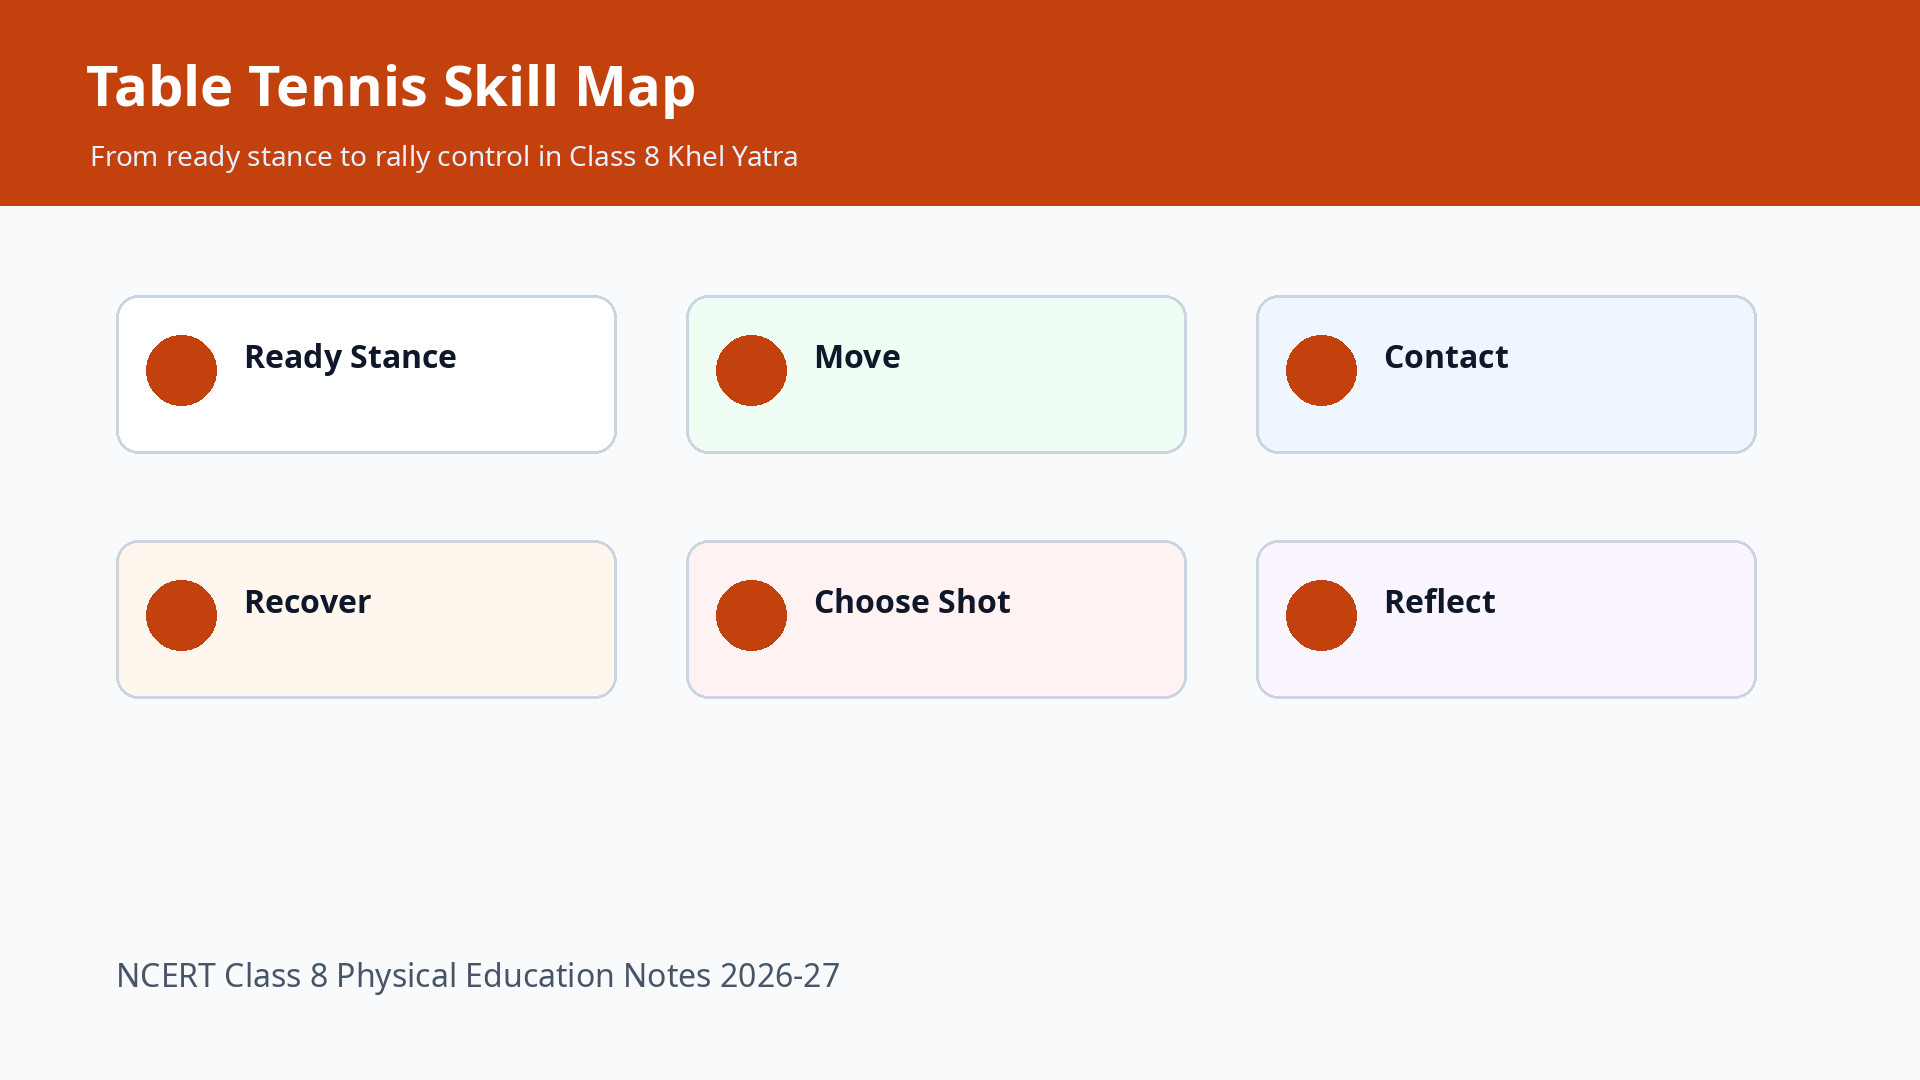Click the orange circle beside Reflect
This screenshot has height=1080, width=1920.
[x=1321, y=615]
